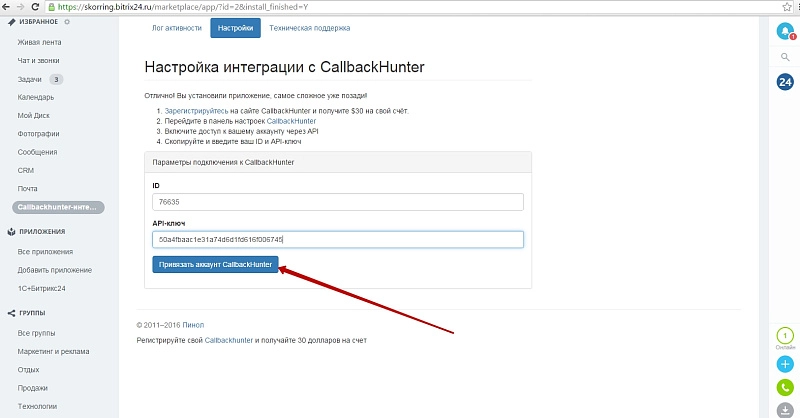Open favorites settings gear icon
This screenshot has width=800, height=418.
click(66, 20)
